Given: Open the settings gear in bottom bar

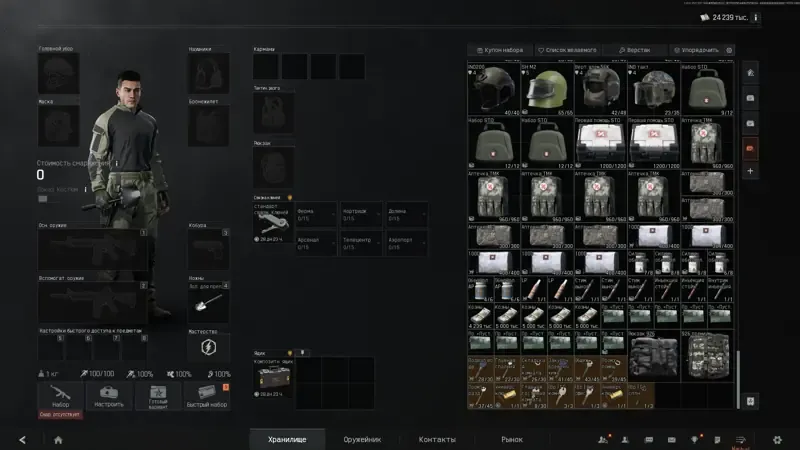Looking at the screenshot, I should point(777,440).
